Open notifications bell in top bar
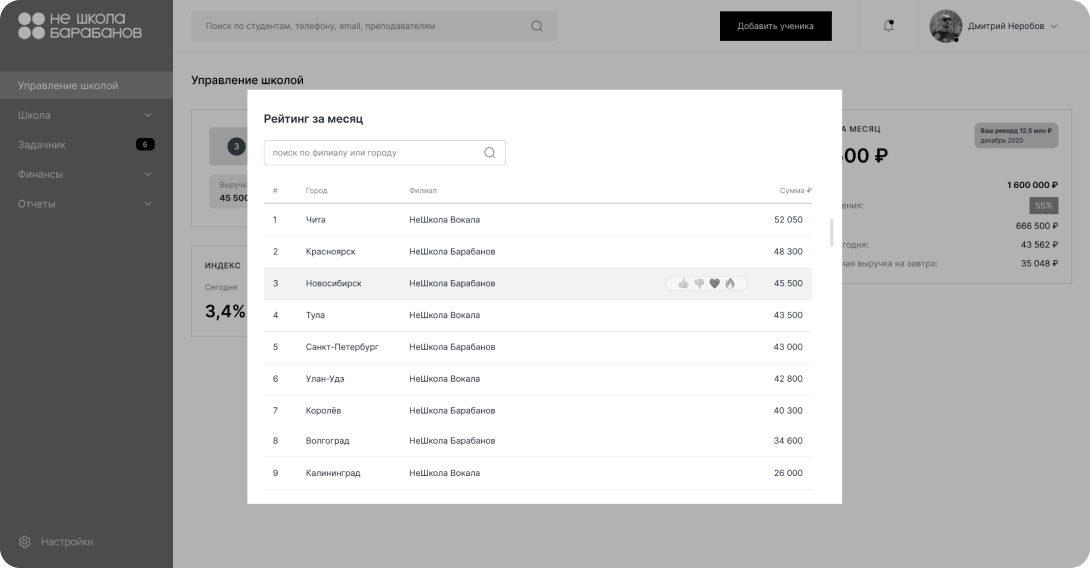This screenshot has height=568, width=1090. tap(889, 26)
